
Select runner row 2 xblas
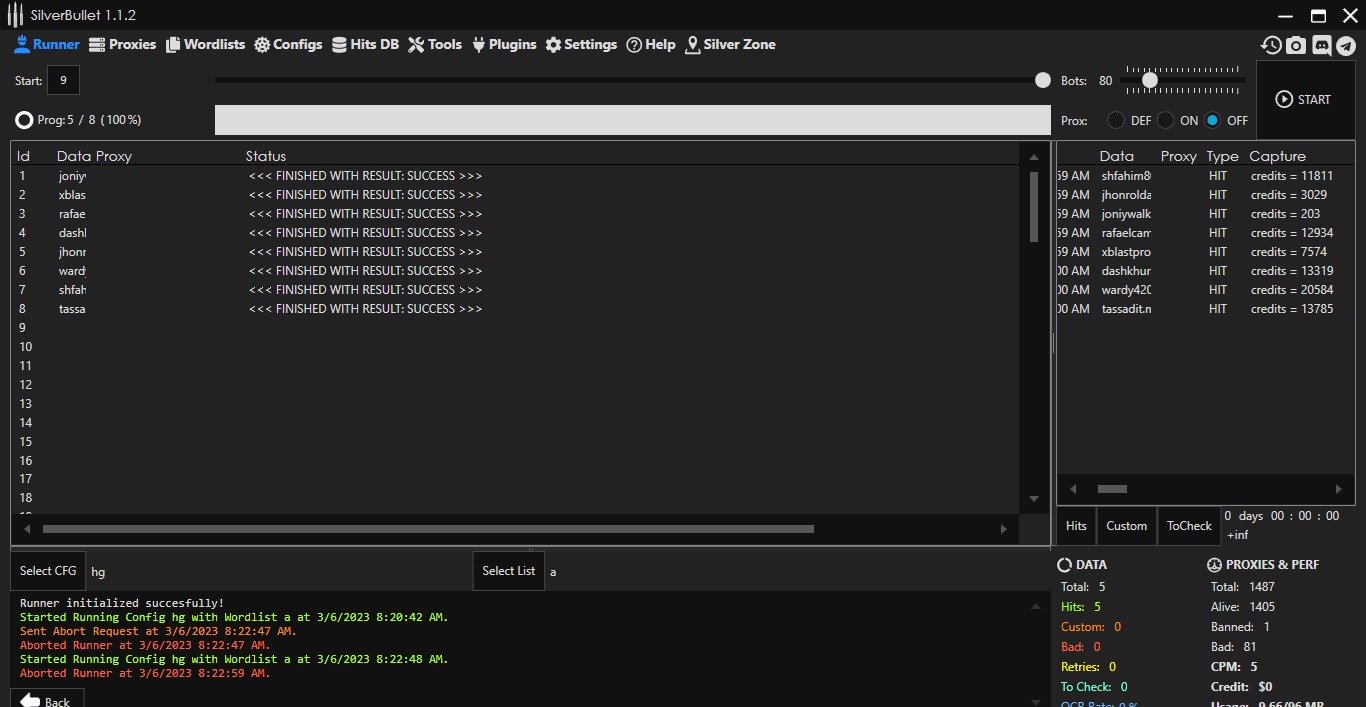pyautogui.click(x=515, y=195)
